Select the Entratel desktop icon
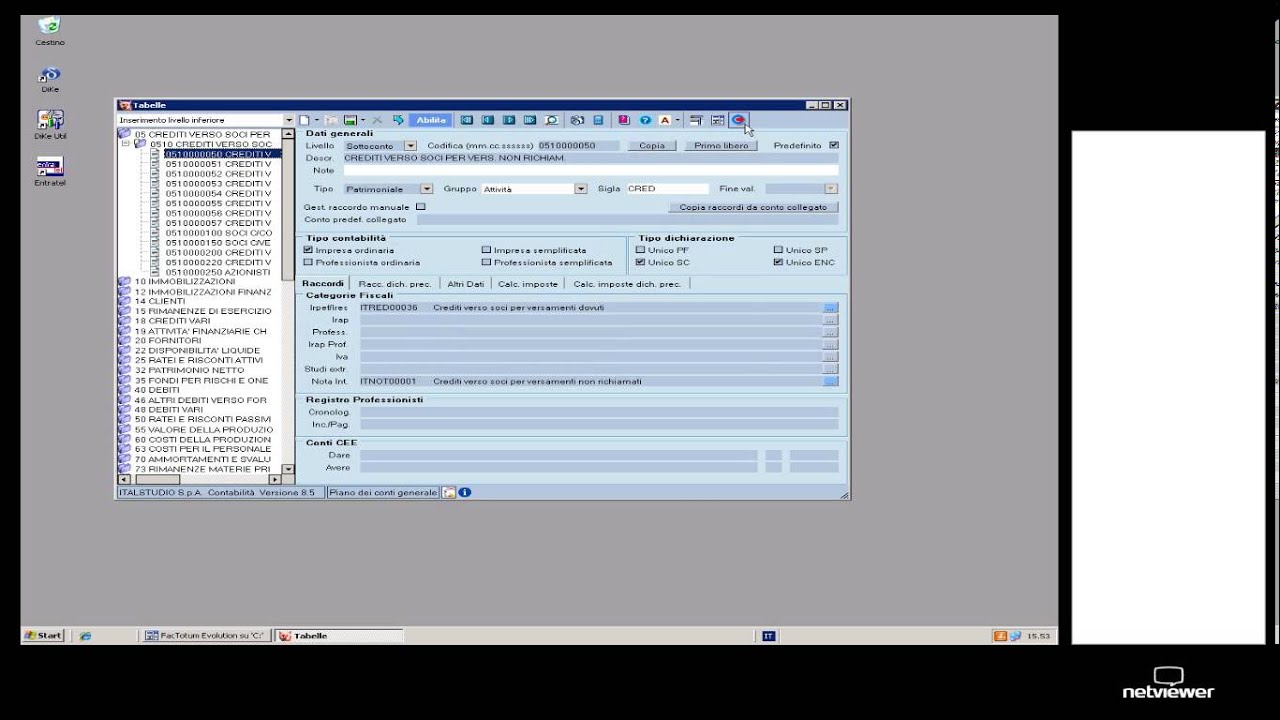 pyautogui.click(x=50, y=171)
